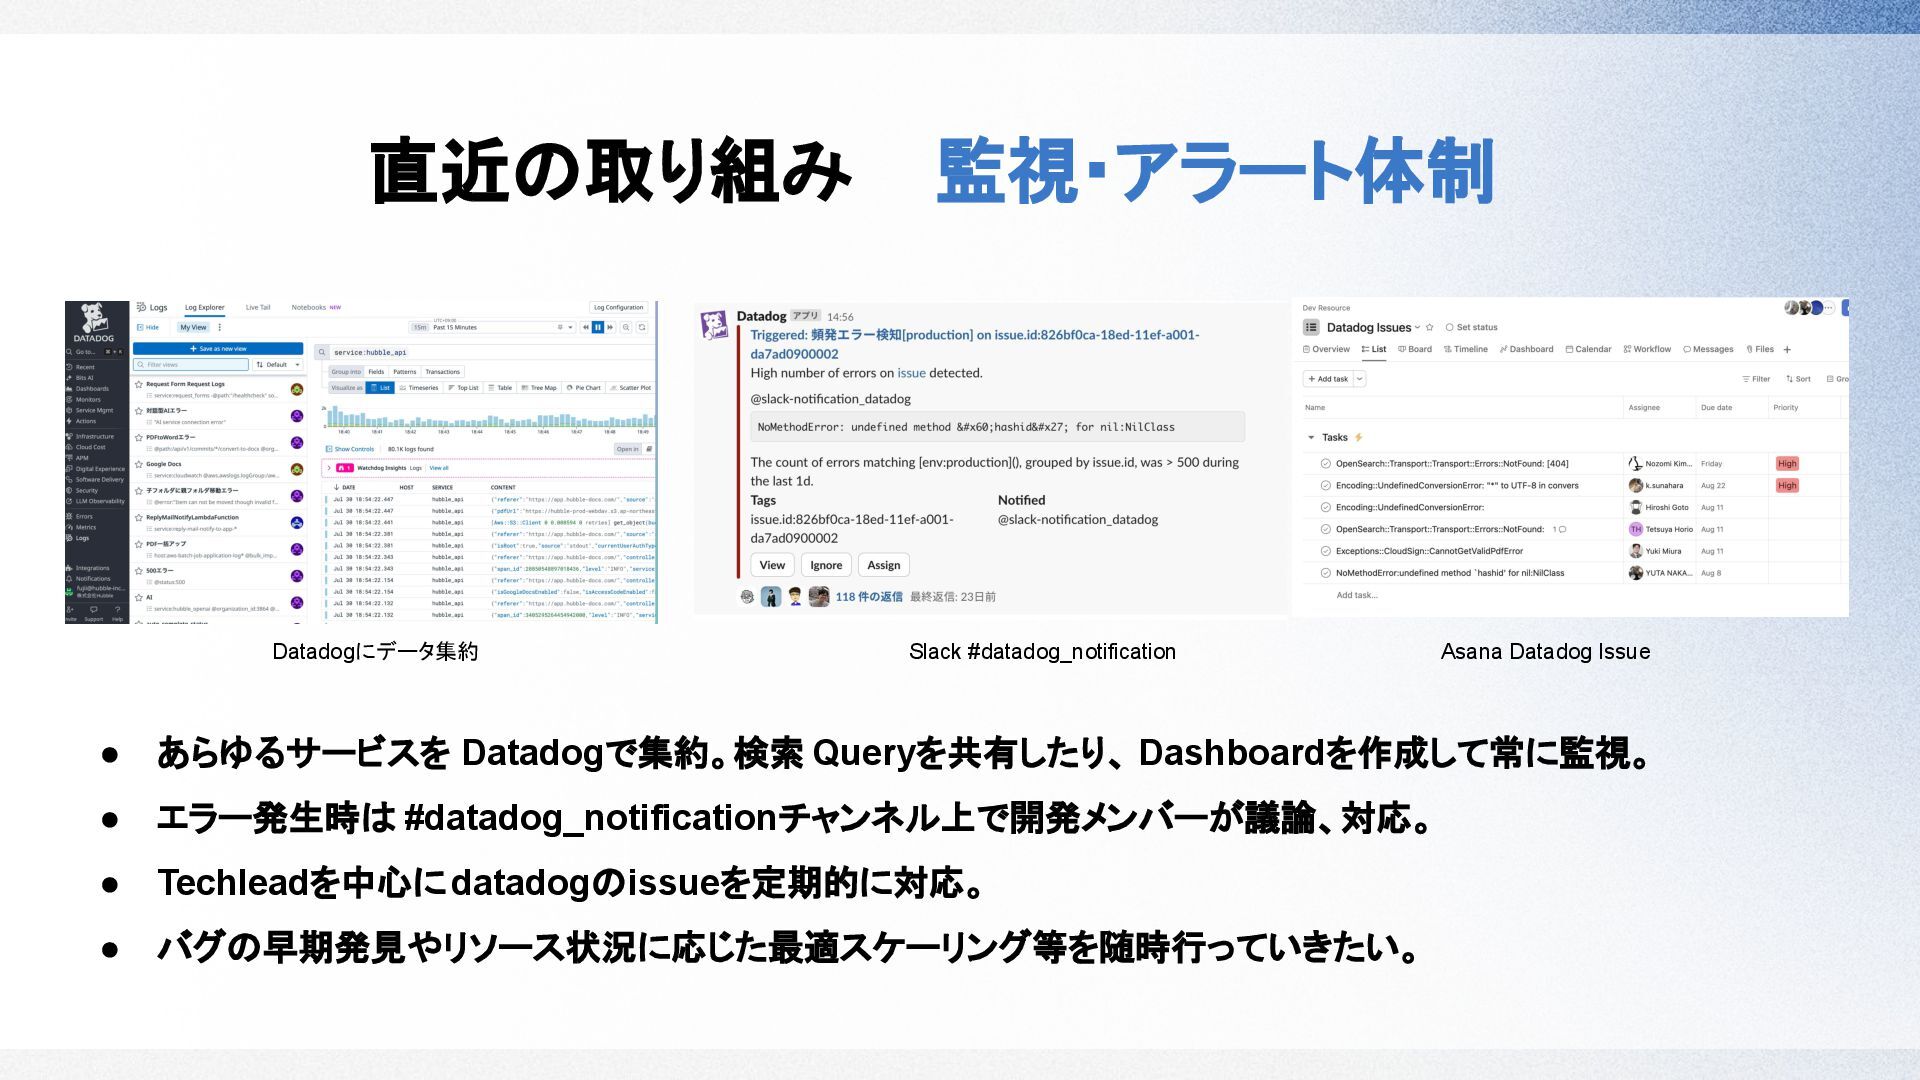The width and height of the screenshot is (1920, 1080).
Task: Collapse the Tasks section in Asana
Action: 1311,437
